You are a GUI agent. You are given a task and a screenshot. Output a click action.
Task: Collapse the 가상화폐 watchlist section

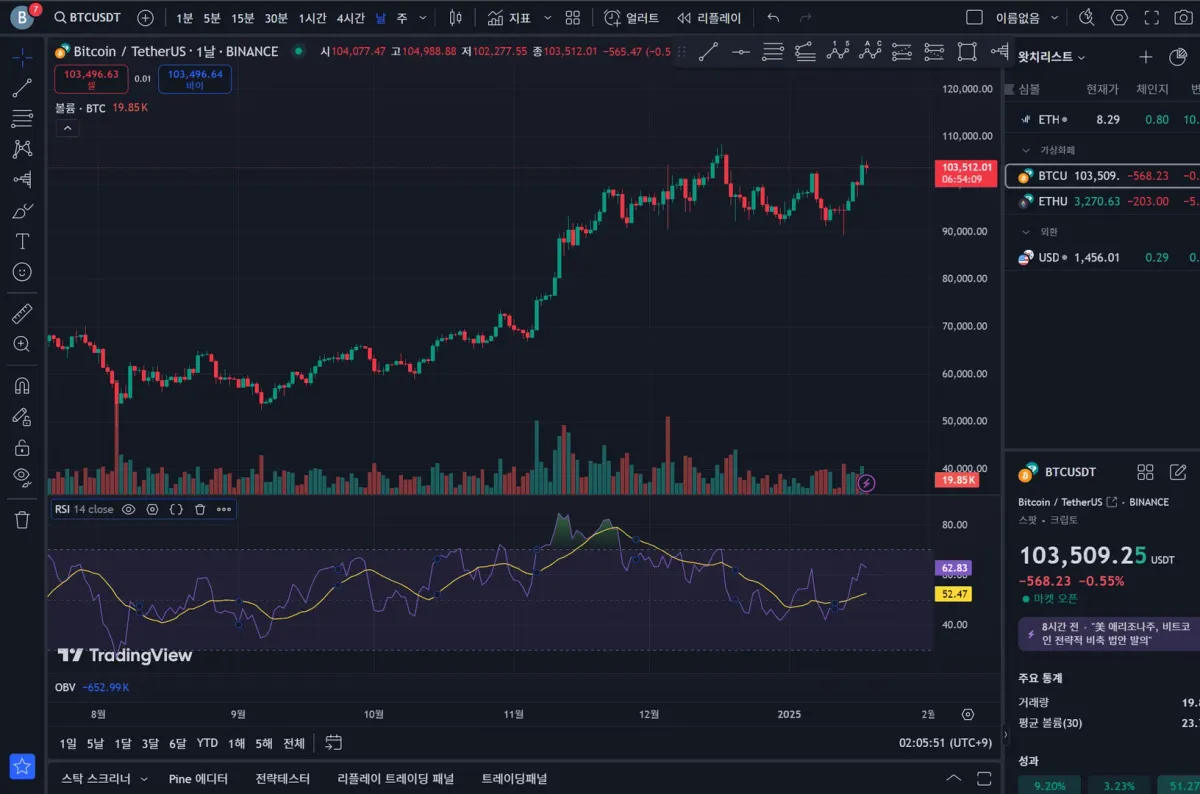pyautogui.click(x=1025, y=149)
